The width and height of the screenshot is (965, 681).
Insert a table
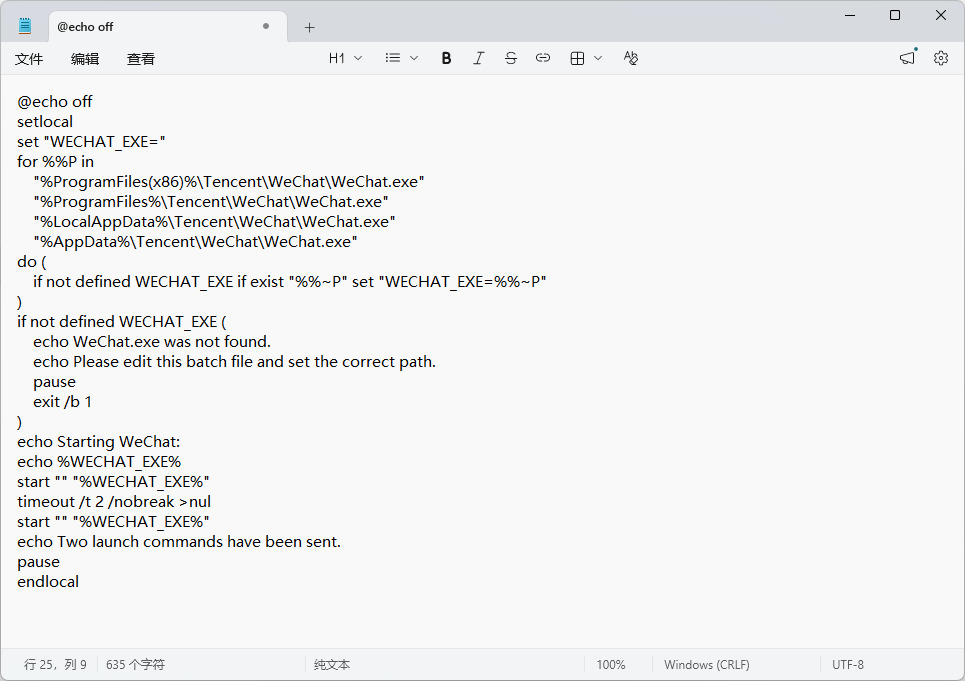577,58
